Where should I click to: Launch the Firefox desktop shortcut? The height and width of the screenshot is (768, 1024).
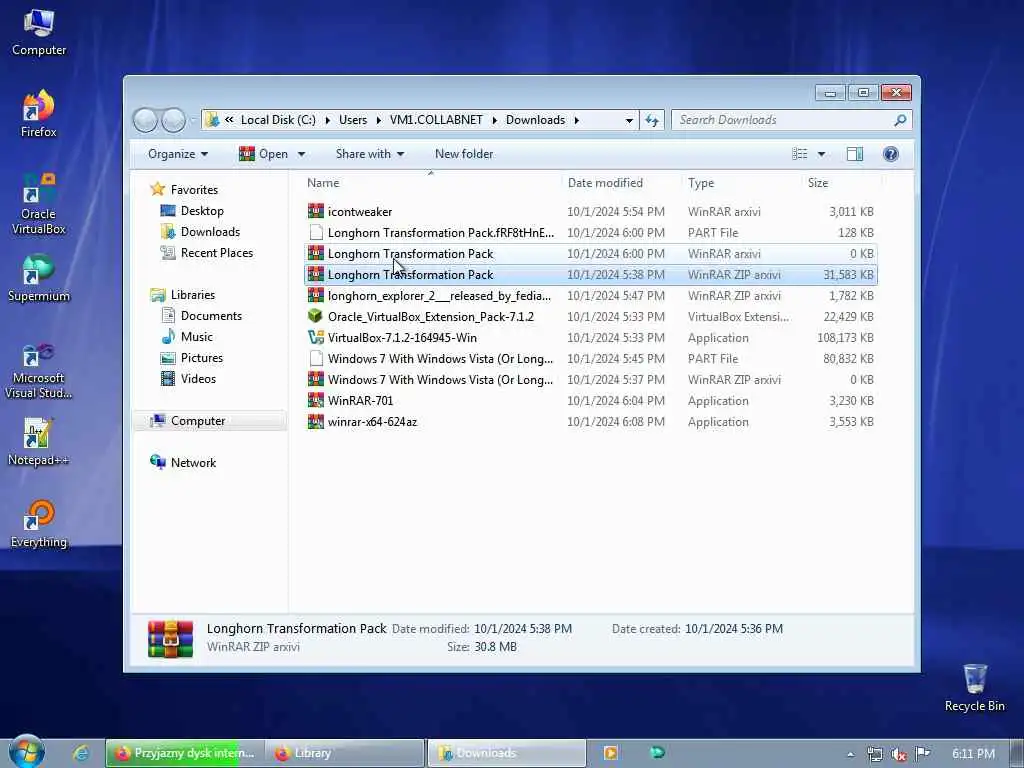coord(39,114)
